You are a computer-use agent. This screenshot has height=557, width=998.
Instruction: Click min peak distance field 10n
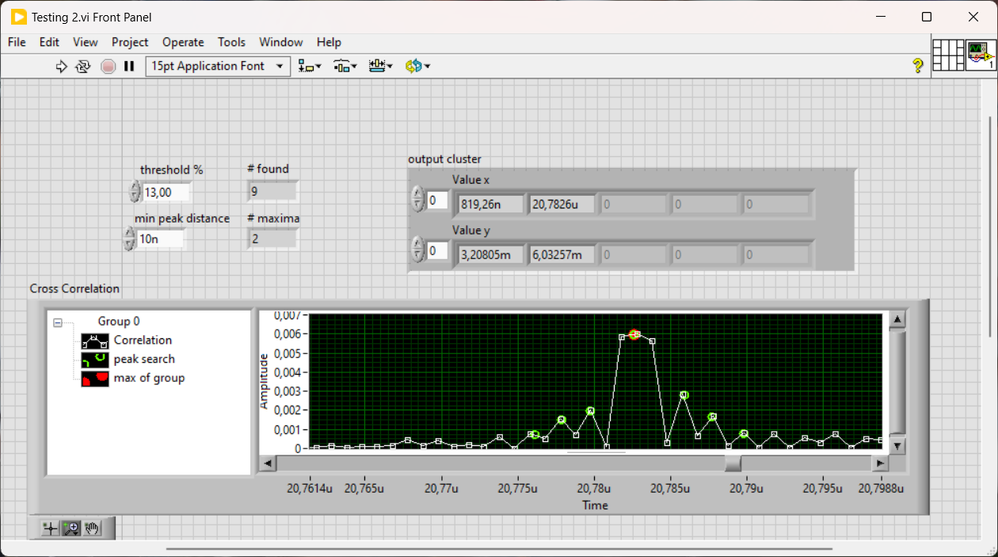[161, 239]
